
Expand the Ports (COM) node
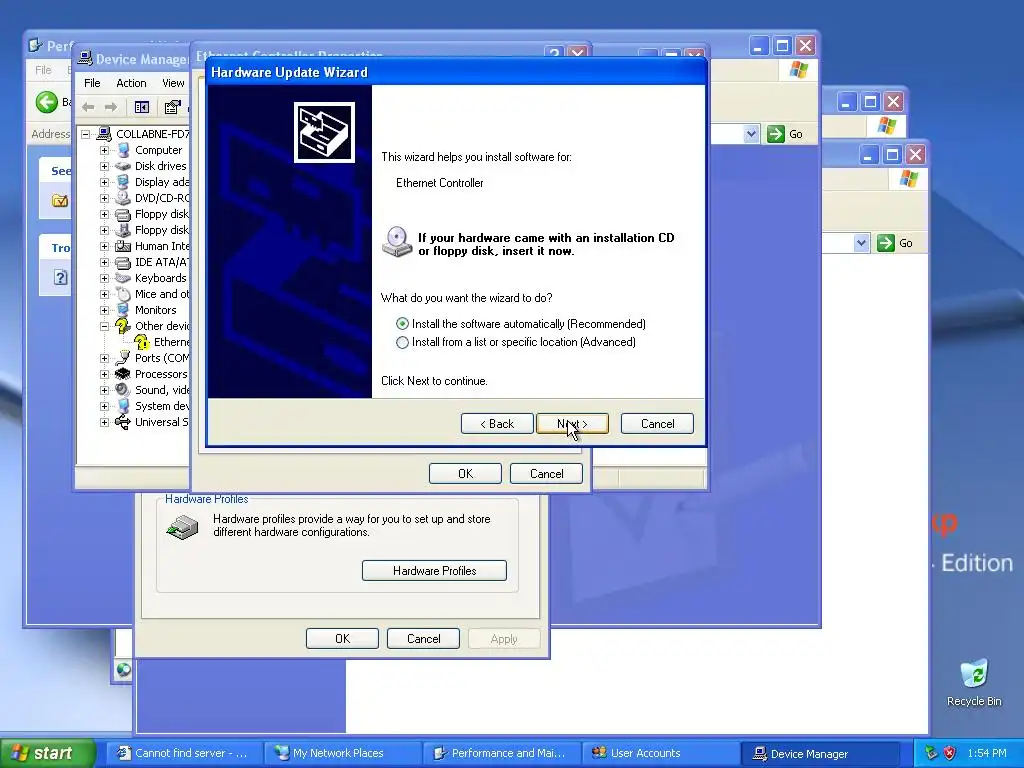click(x=104, y=359)
